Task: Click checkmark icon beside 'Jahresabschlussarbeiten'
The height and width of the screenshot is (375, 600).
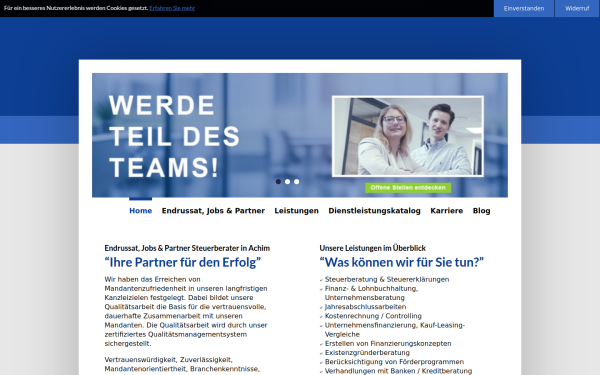Action: (x=321, y=308)
